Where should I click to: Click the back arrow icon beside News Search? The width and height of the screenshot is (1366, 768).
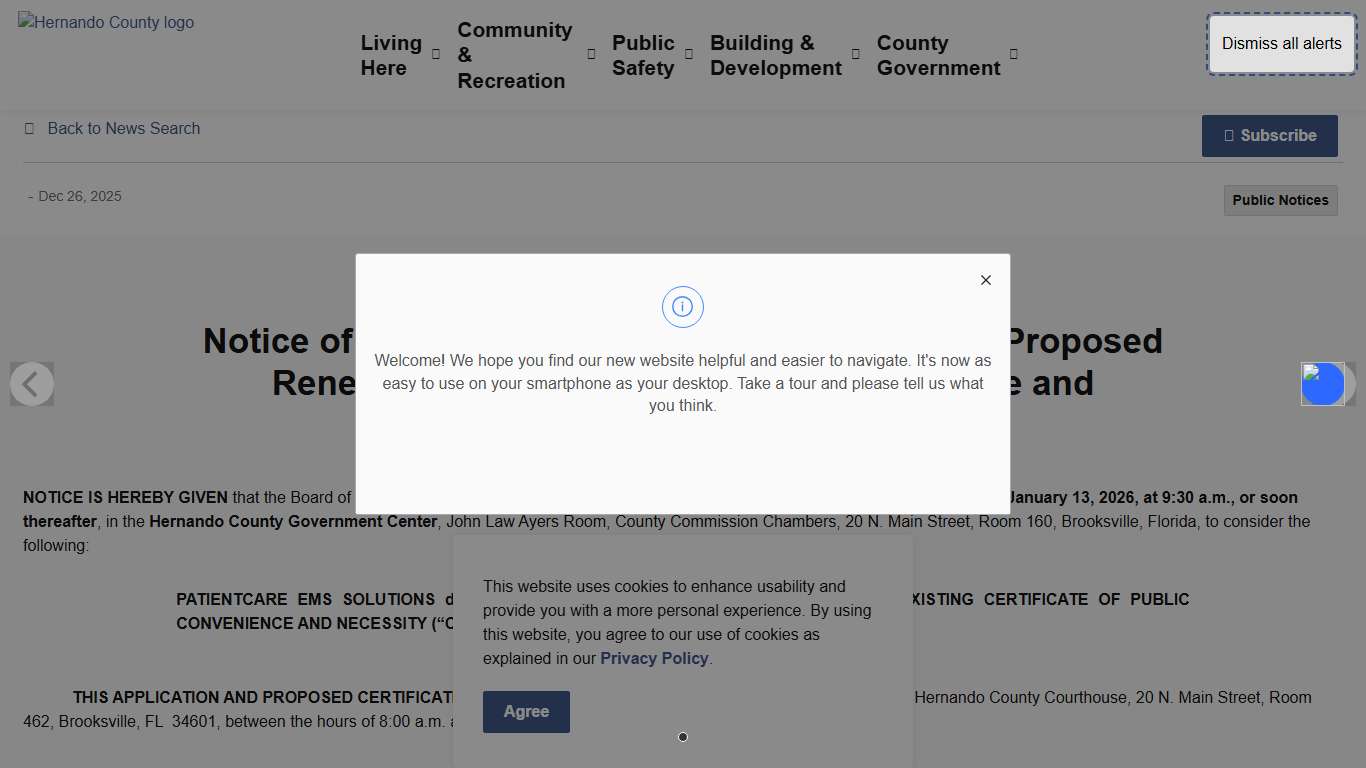coord(29,128)
